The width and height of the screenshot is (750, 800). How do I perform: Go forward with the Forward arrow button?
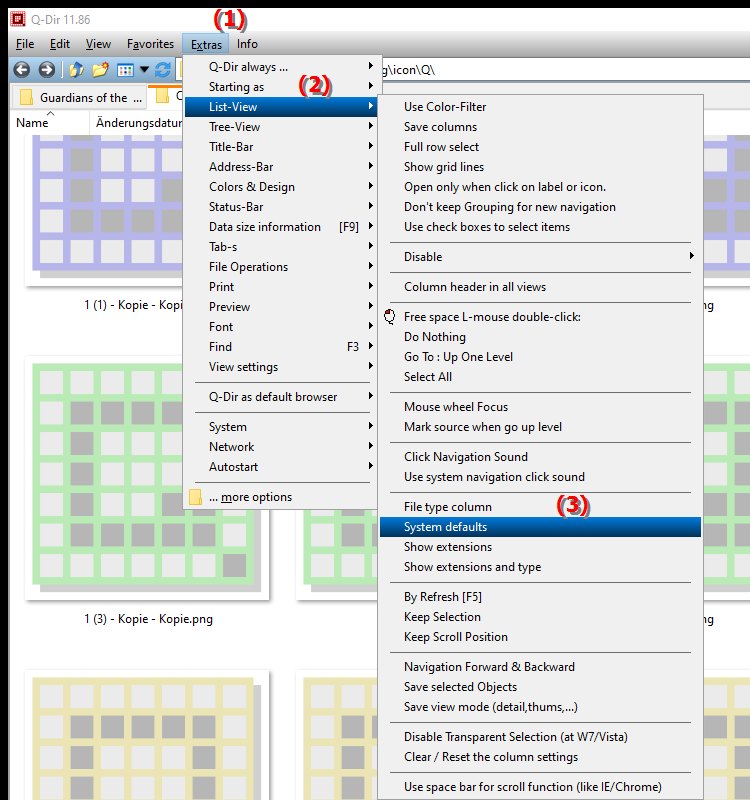[x=46, y=69]
